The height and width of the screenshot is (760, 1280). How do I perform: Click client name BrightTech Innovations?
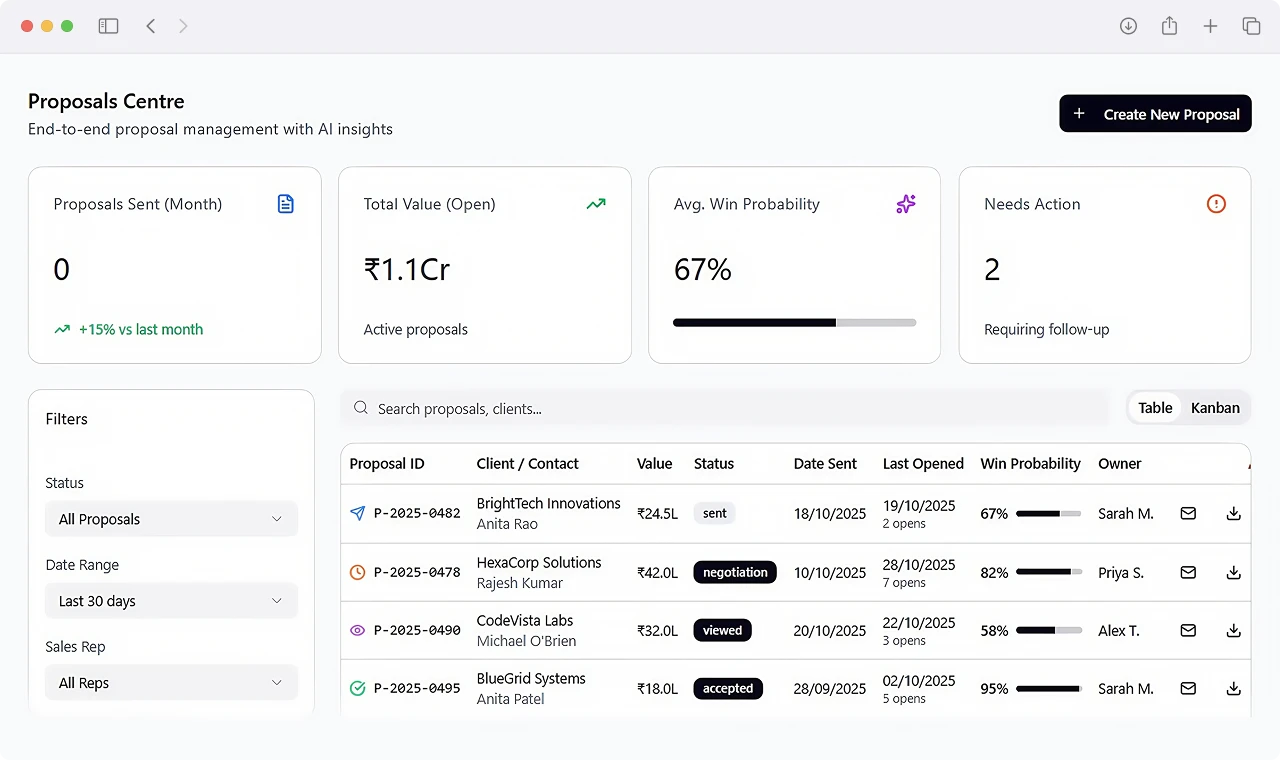[548, 503]
